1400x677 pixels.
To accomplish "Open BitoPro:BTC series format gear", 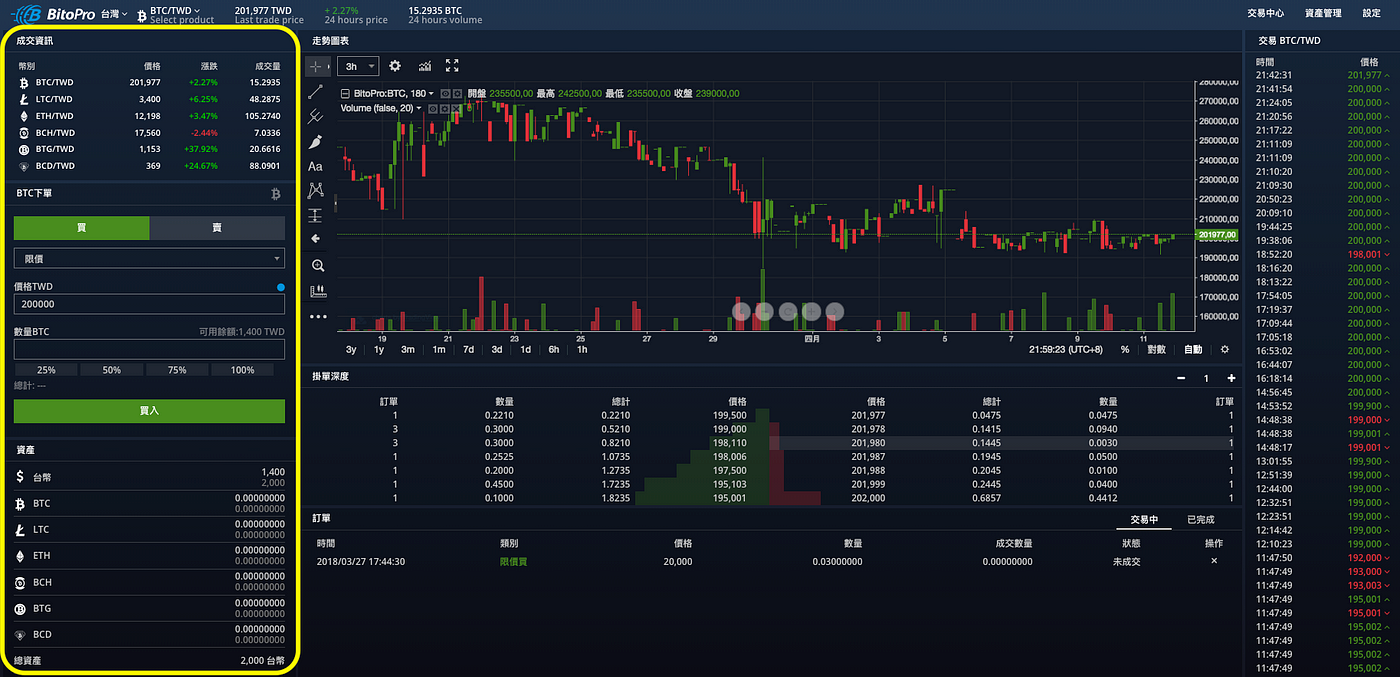I will coord(457,93).
